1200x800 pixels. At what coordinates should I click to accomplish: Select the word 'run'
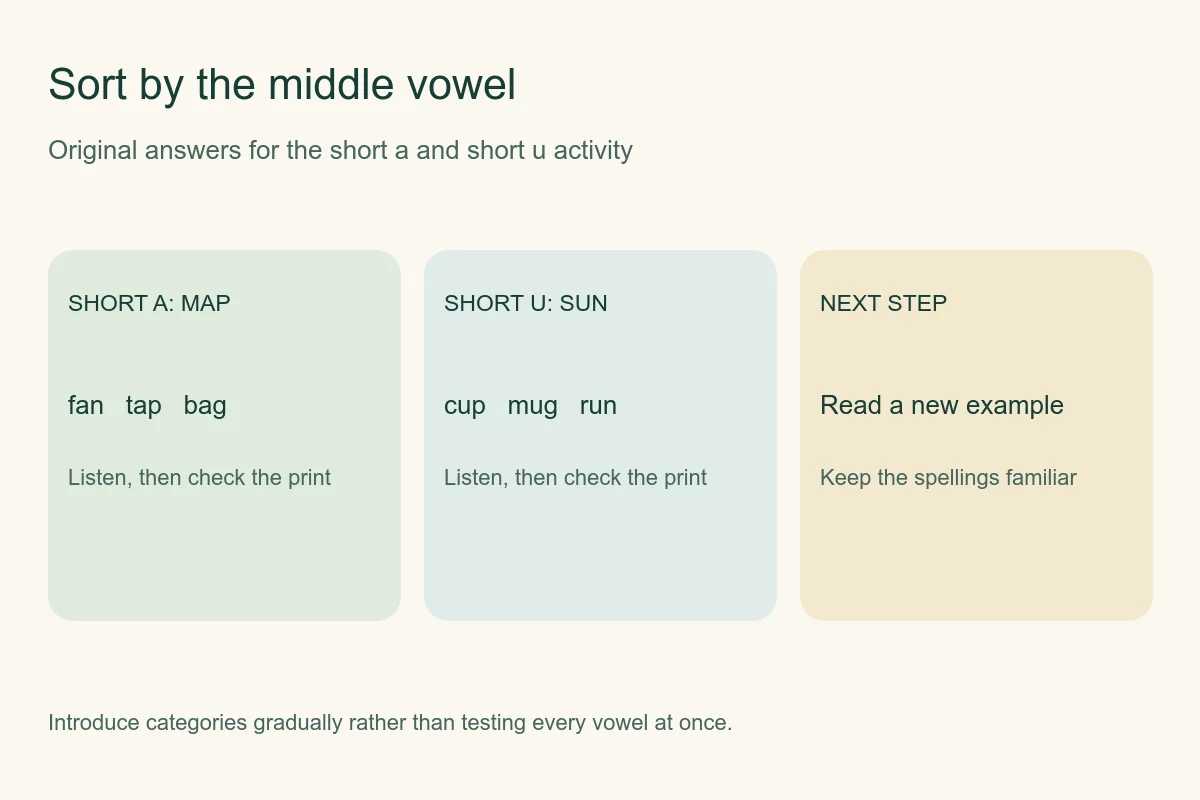[598, 406]
